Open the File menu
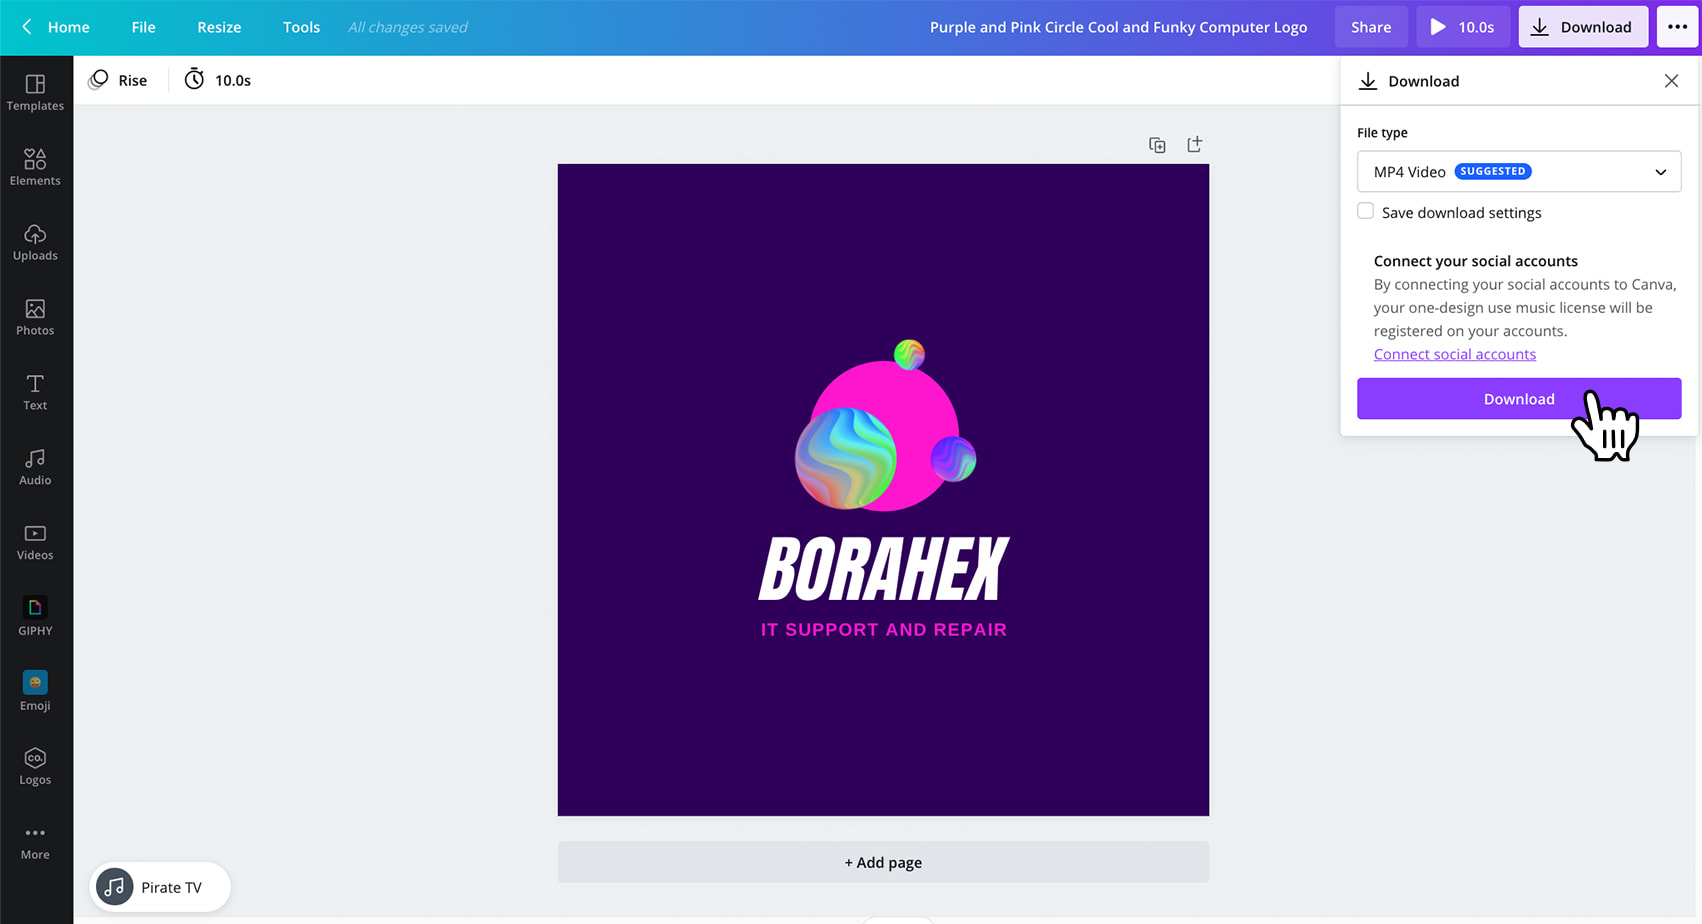This screenshot has height=924, width=1702. tap(143, 27)
